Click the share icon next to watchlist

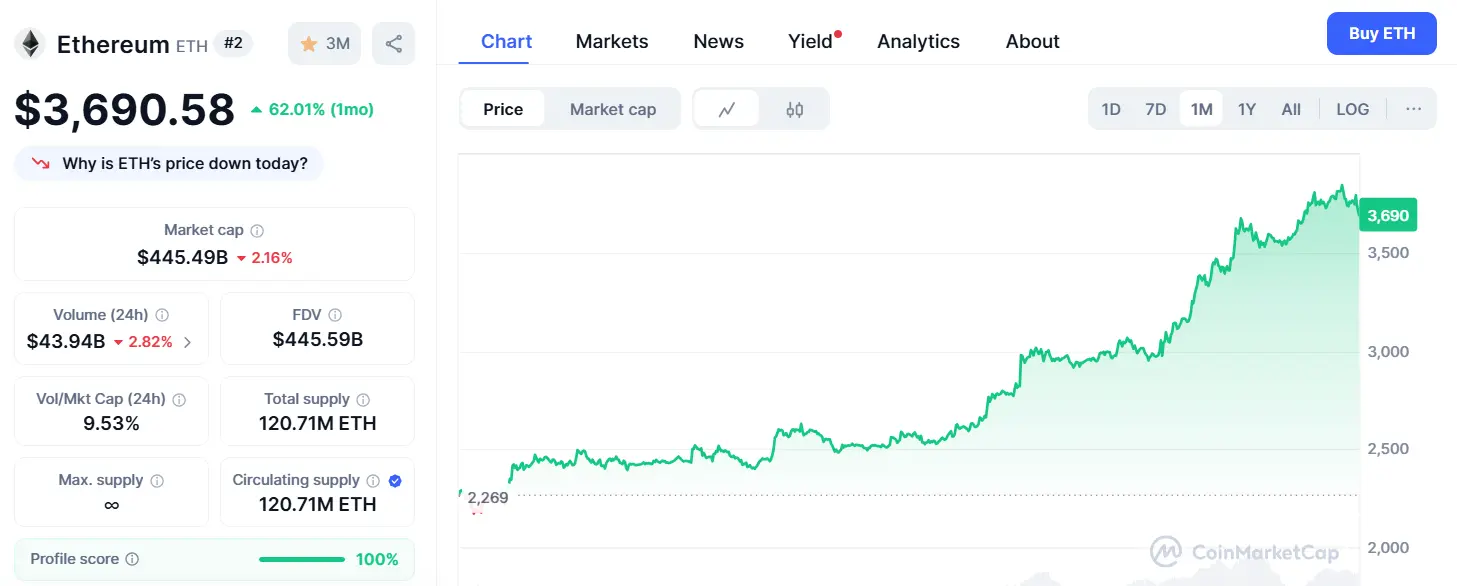click(x=393, y=44)
